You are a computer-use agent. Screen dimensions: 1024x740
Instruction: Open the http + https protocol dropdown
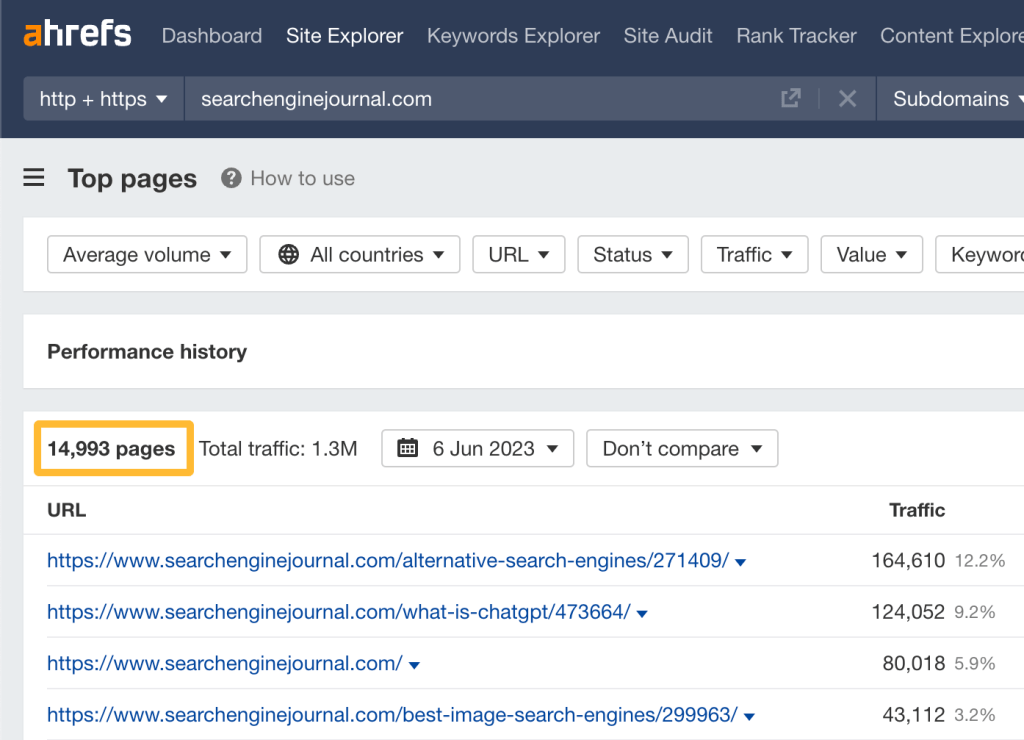[102, 98]
